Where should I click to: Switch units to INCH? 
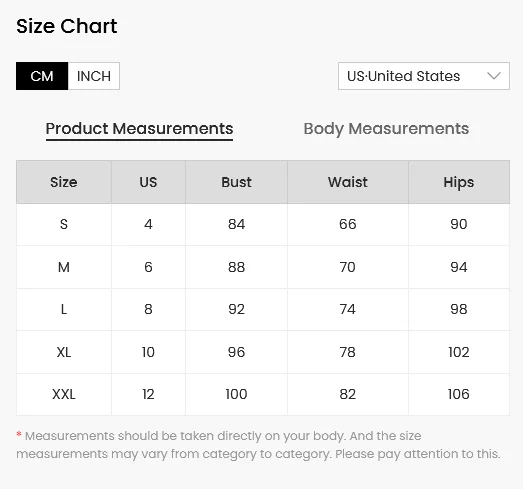[94, 76]
